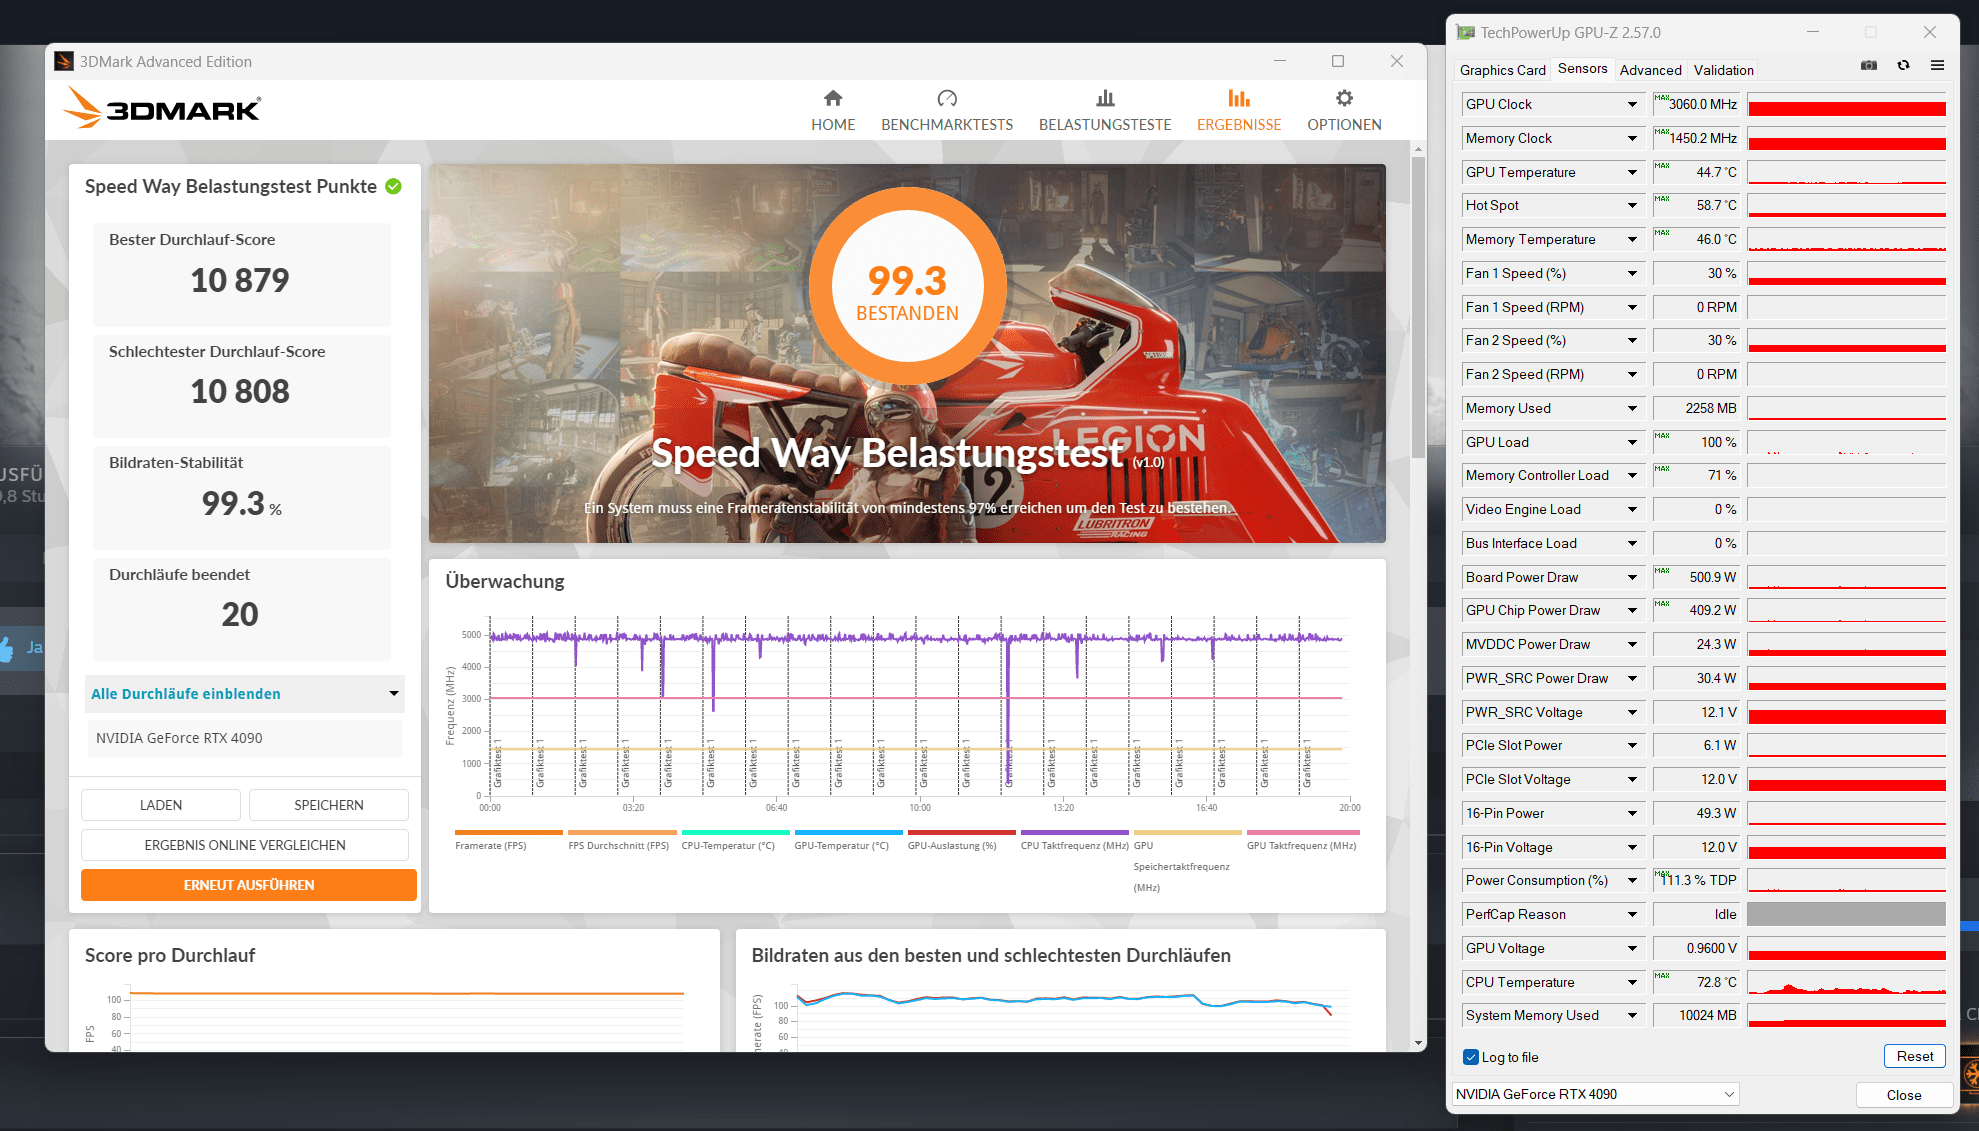Open the NVIDIA GeForce RTX 4090 combo box in GPU-Z
Image resolution: width=1979 pixels, height=1131 pixels.
(x=1595, y=1094)
